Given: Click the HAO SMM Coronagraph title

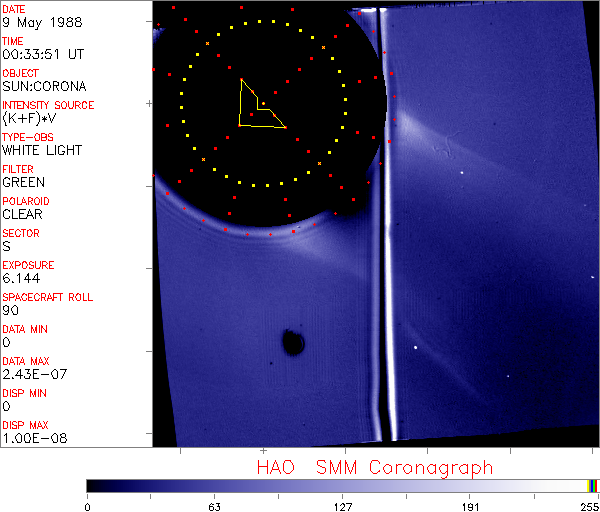Looking at the screenshot, I should (x=374, y=467).
